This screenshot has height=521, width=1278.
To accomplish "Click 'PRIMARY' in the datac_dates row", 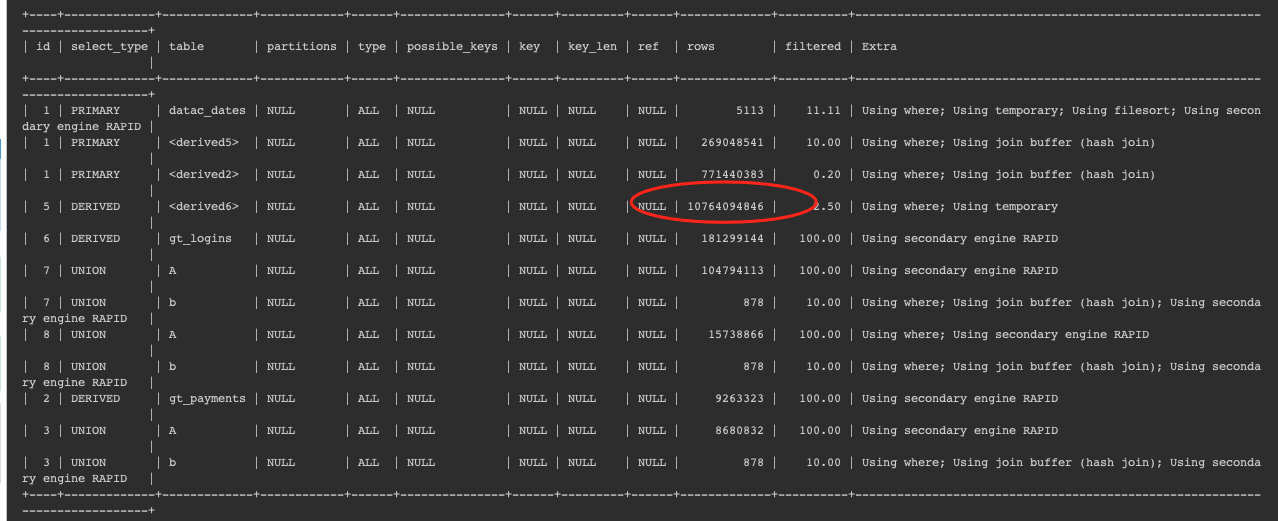I will tap(95, 111).
